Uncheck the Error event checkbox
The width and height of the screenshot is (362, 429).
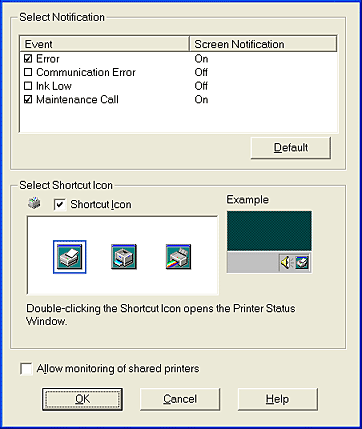[28, 59]
